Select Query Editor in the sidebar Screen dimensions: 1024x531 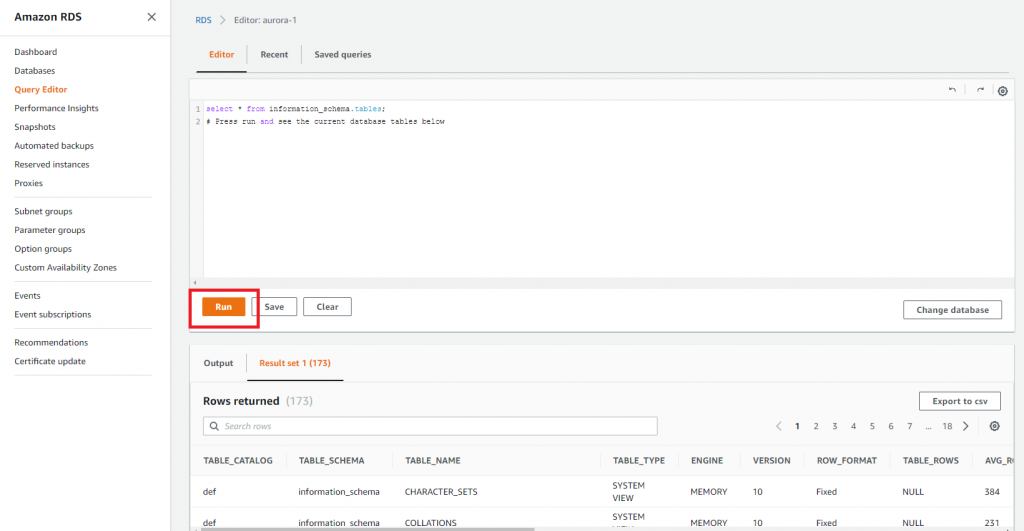(x=40, y=89)
